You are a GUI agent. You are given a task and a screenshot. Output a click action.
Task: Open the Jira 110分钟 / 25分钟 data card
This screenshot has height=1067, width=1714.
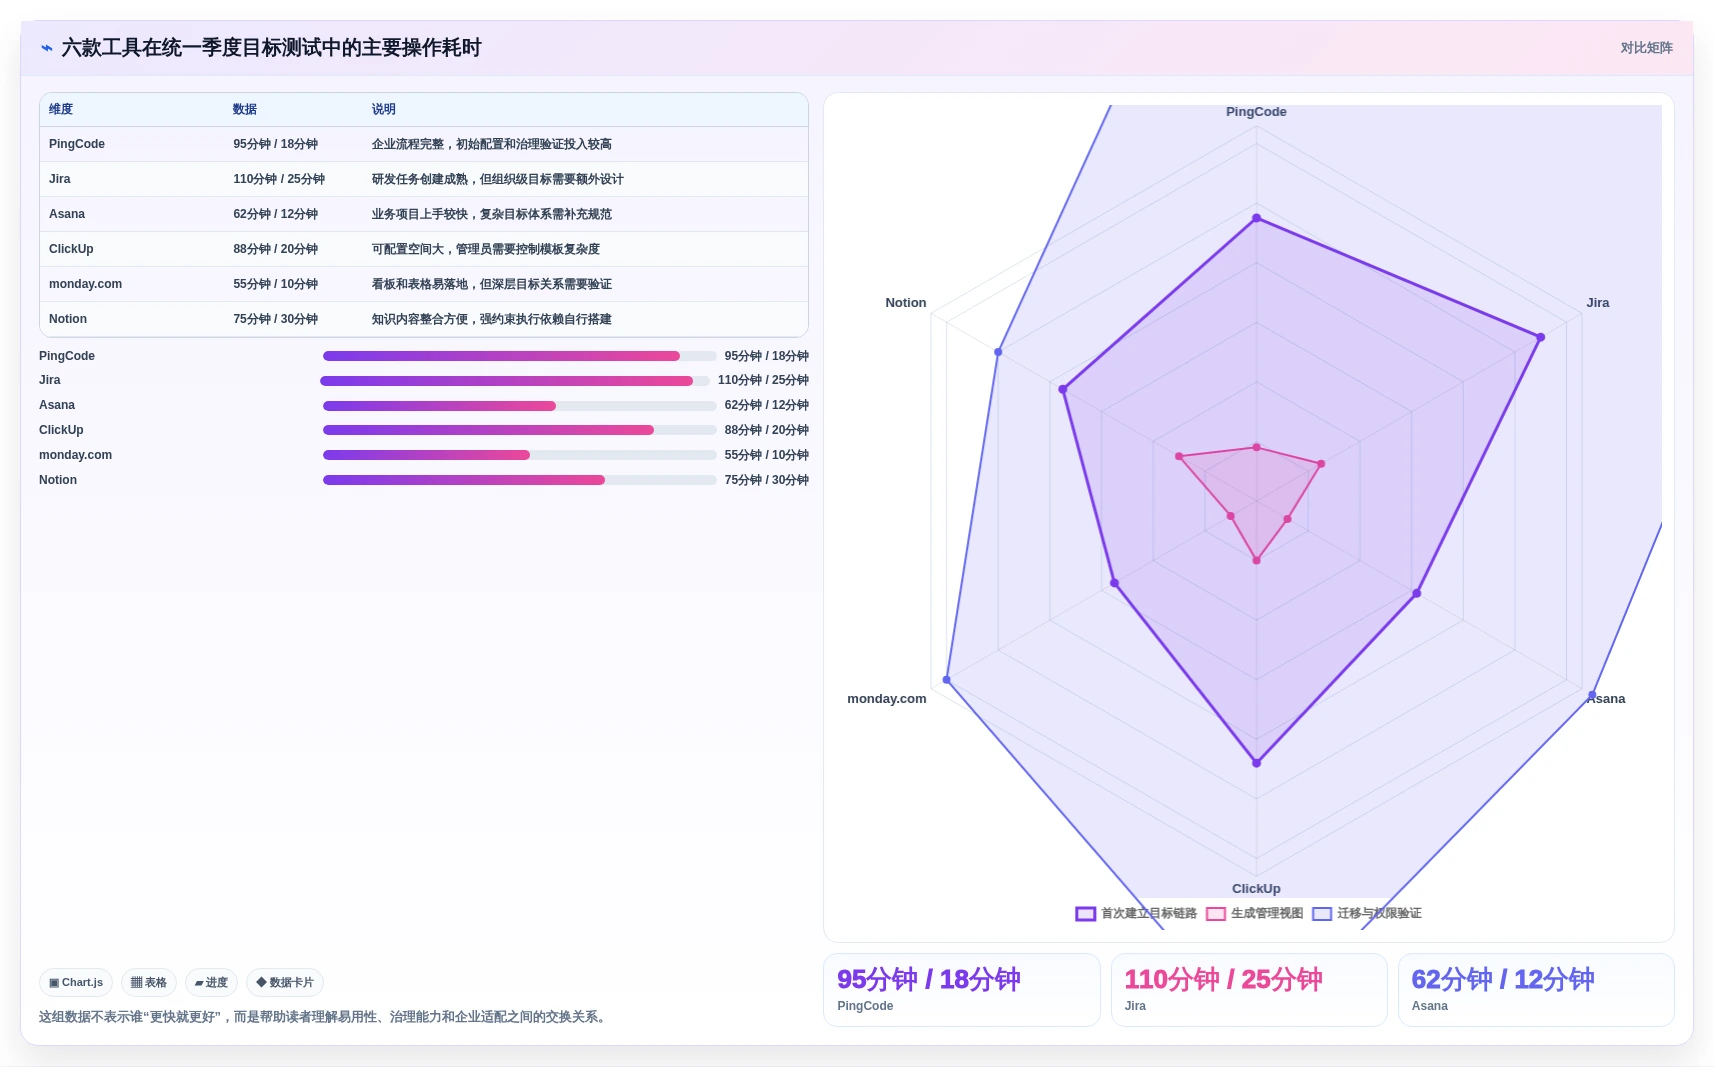(x=1249, y=990)
